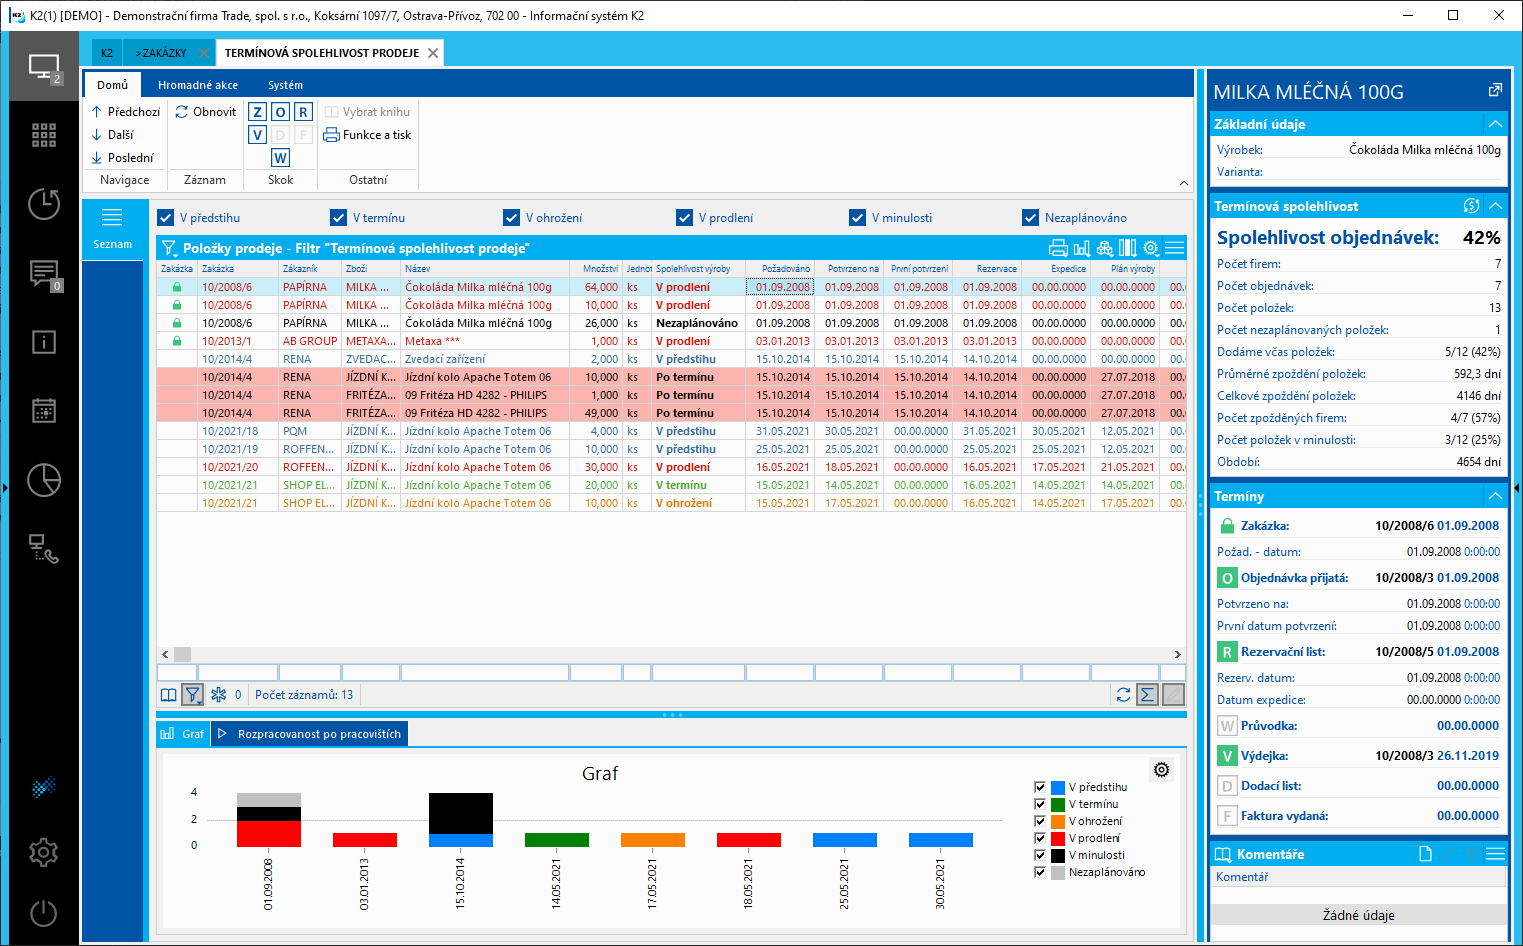The width and height of the screenshot is (1523, 946).
Task: Open chart settings gear icon
Action: (1161, 770)
